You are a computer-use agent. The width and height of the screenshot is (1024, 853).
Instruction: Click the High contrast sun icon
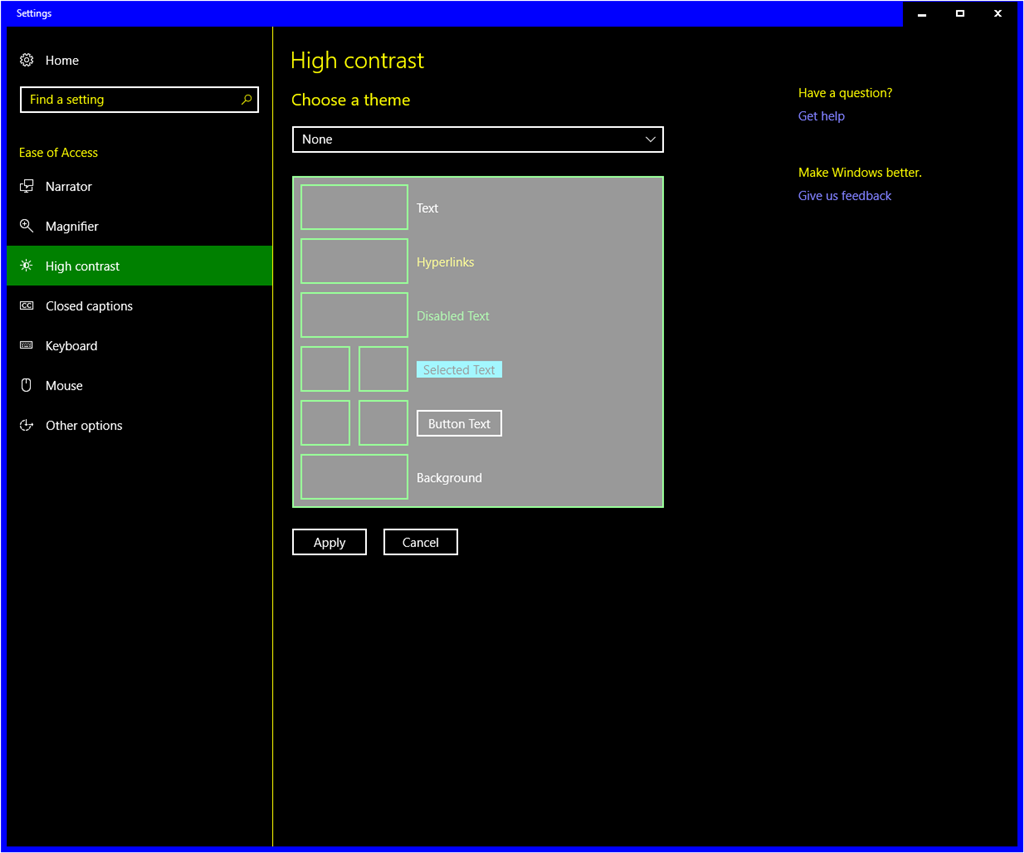point(26,266)
